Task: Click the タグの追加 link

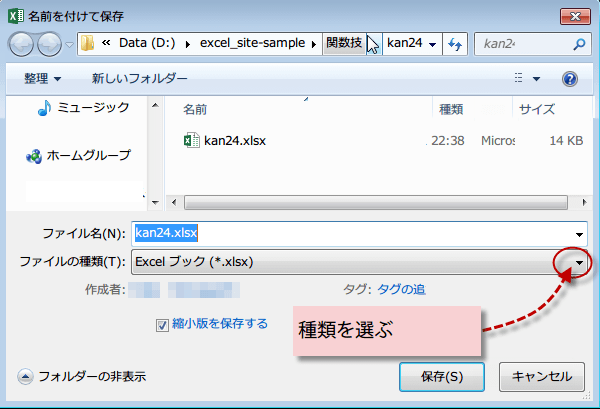Action: [x=401, y=289]
